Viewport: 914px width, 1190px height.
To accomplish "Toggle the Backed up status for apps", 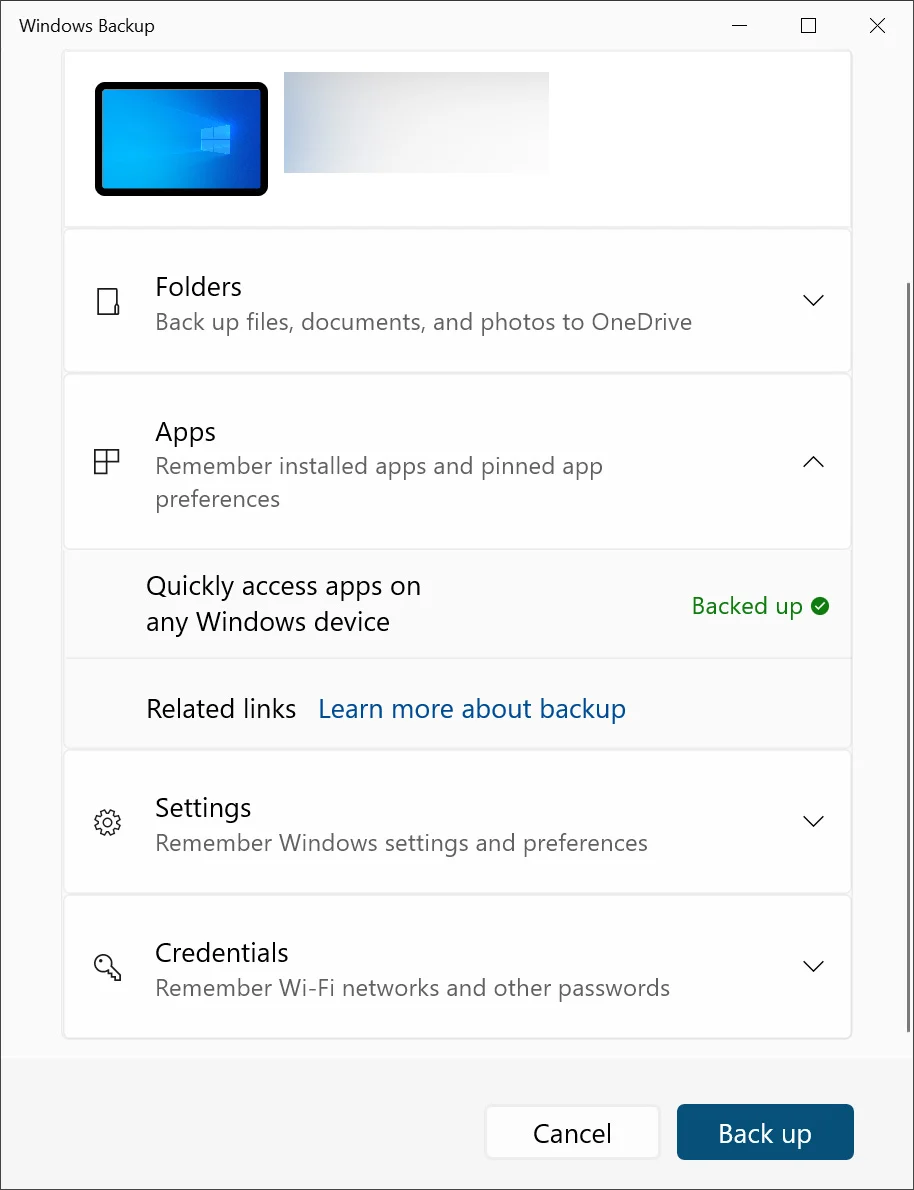I will (x=760, y=606).
